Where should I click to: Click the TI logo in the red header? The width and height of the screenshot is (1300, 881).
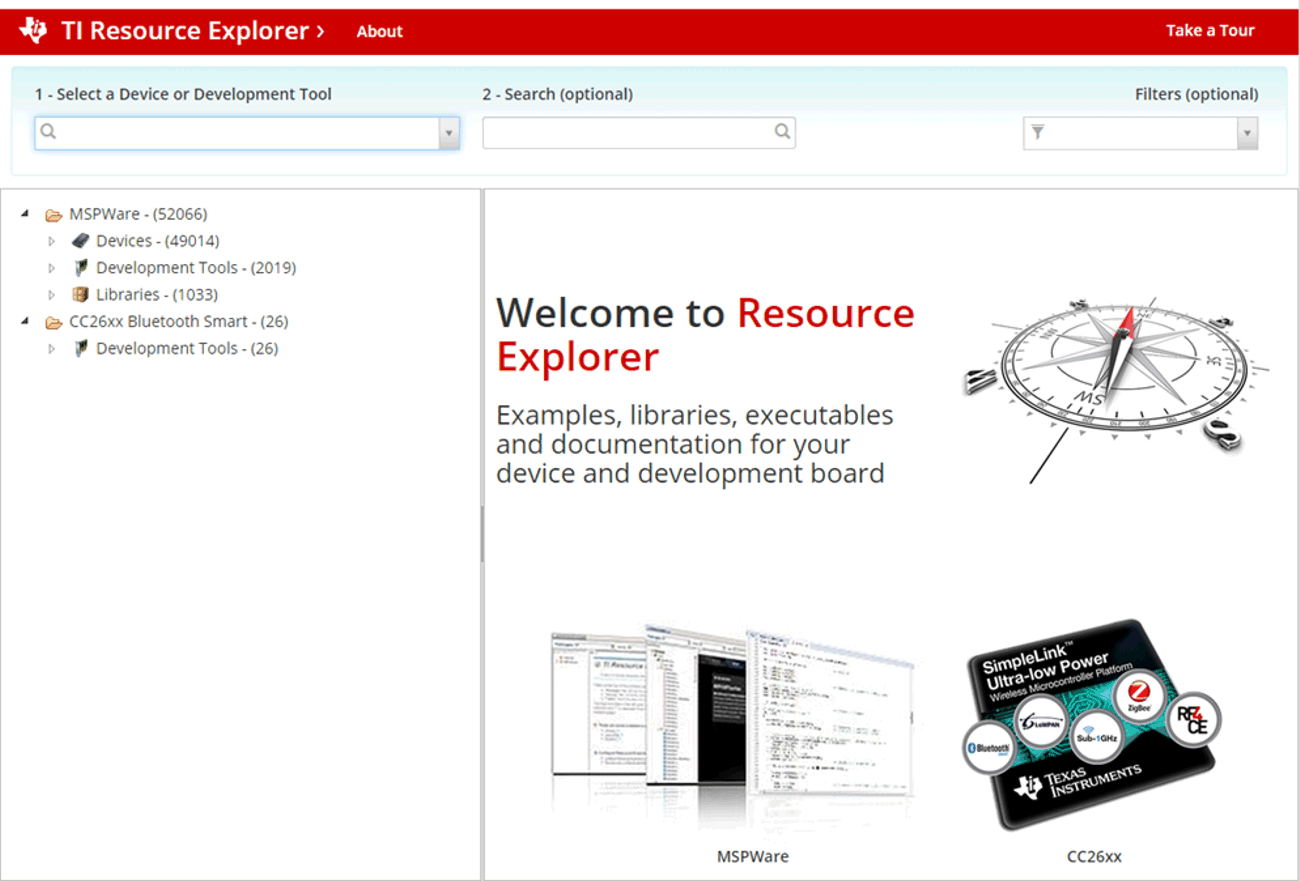(35, 30)
